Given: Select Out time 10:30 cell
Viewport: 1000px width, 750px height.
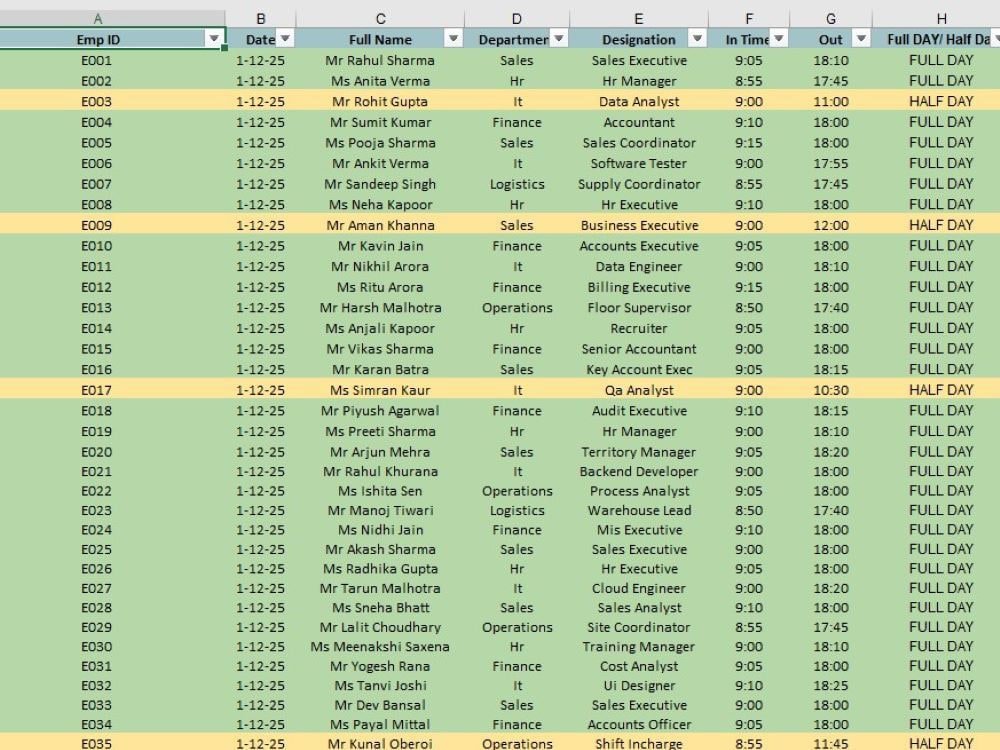Looking at the screenshot, I should coord(830,390).
